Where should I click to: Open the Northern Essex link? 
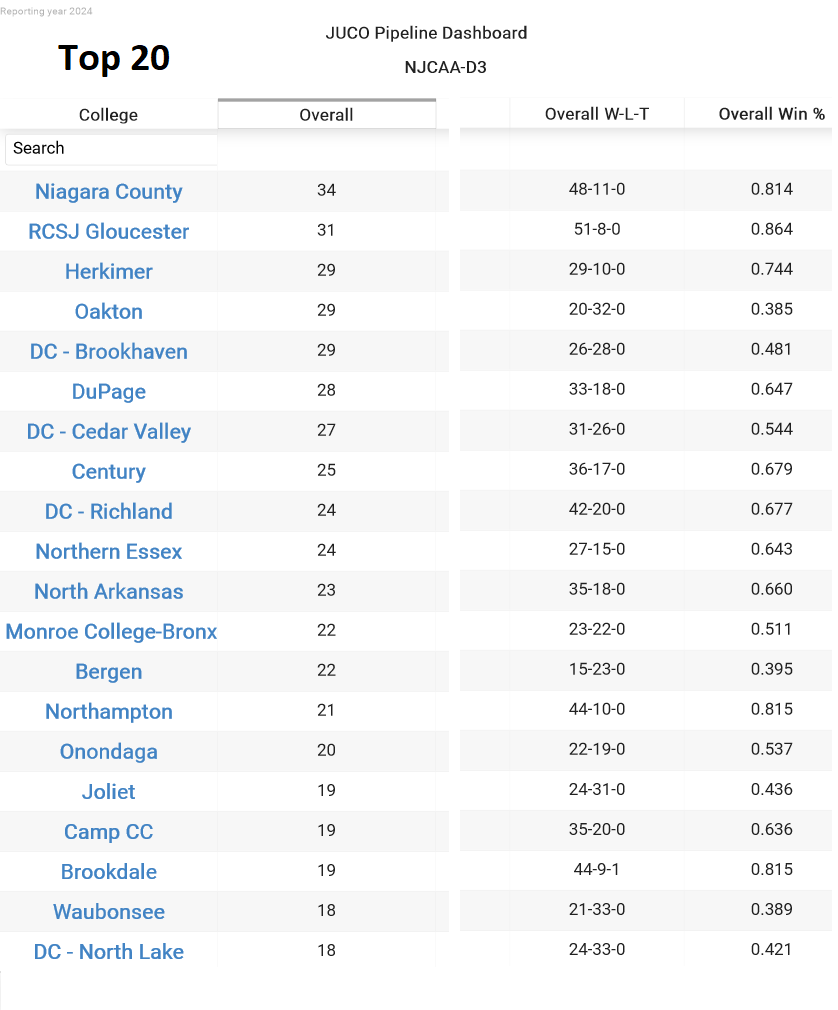(108, 551)
